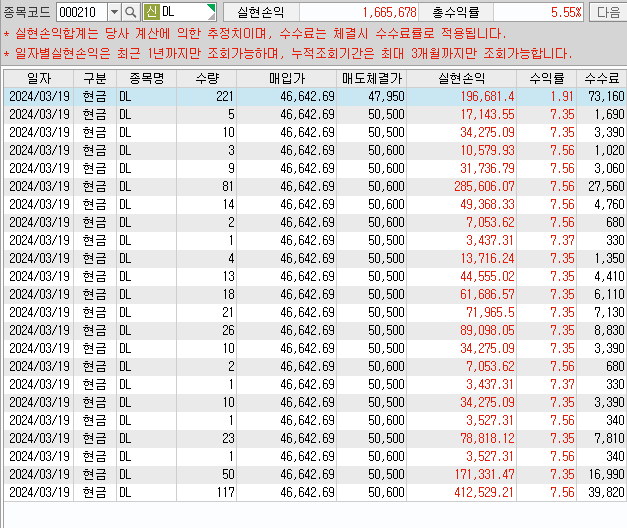The height and width of the screenshot is (528, 627).
Task: Click the profit cell 71,965.5
Action: pos(461,312)
